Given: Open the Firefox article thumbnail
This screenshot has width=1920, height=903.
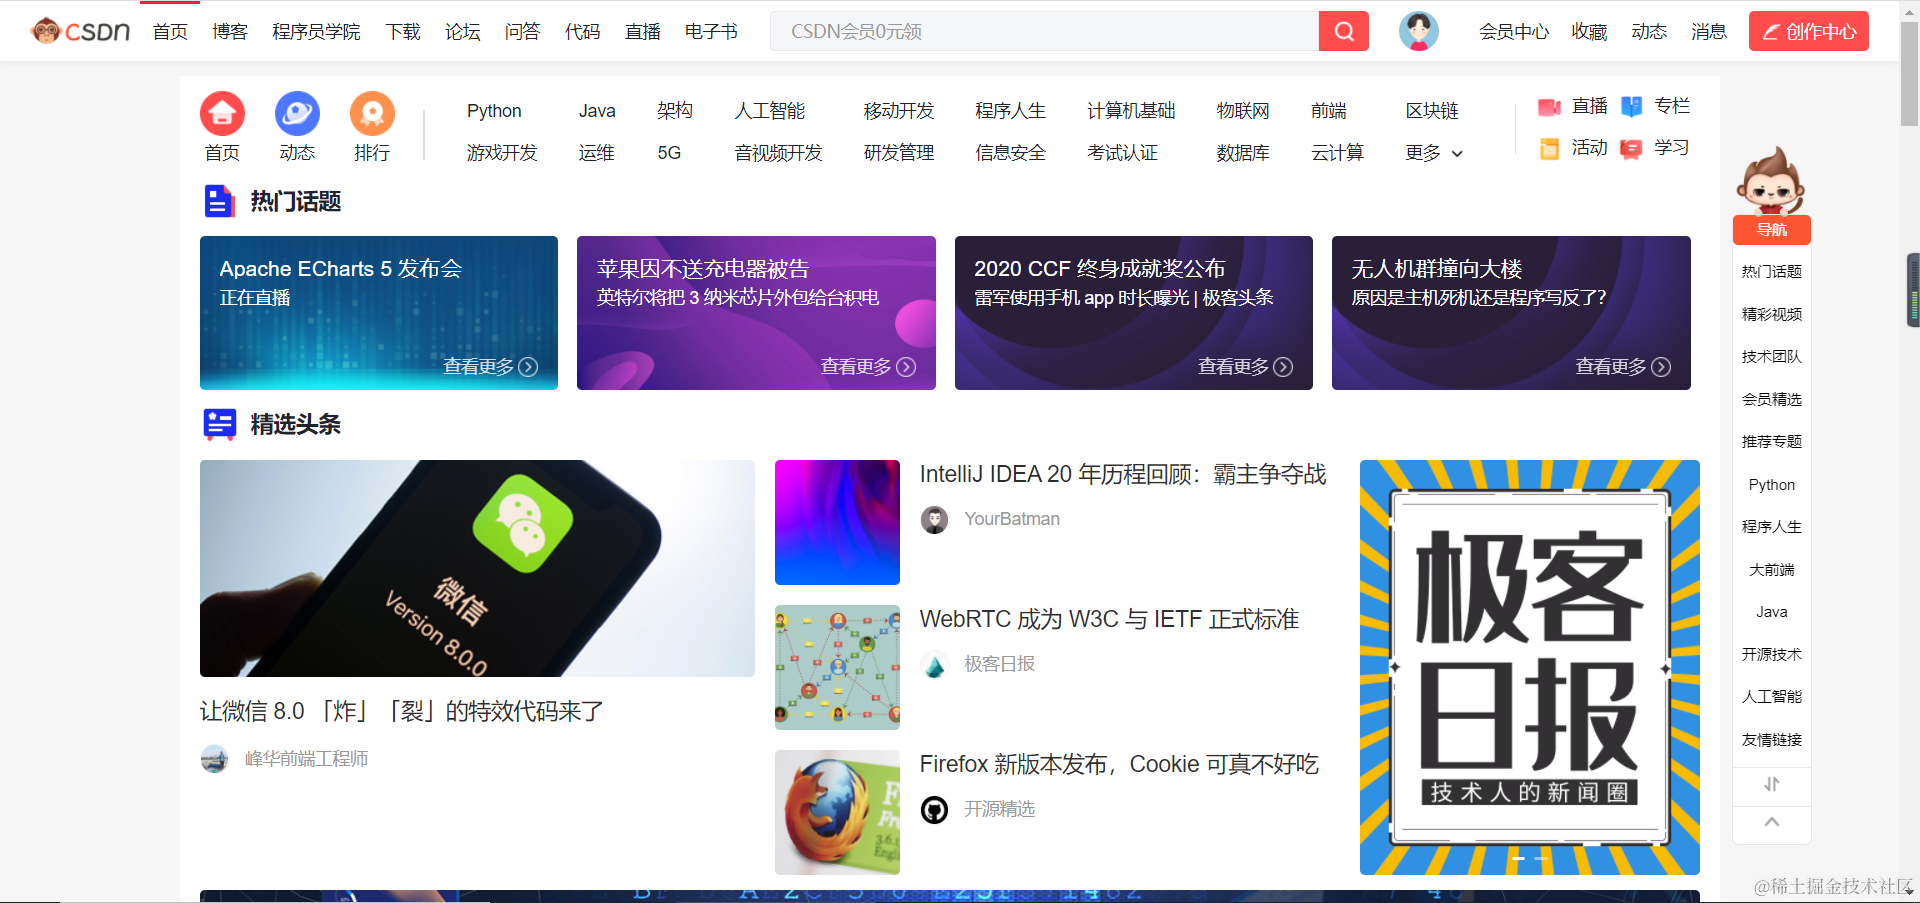Looking at the screenshot, I should pyautogui.click(x=837, y=812).
